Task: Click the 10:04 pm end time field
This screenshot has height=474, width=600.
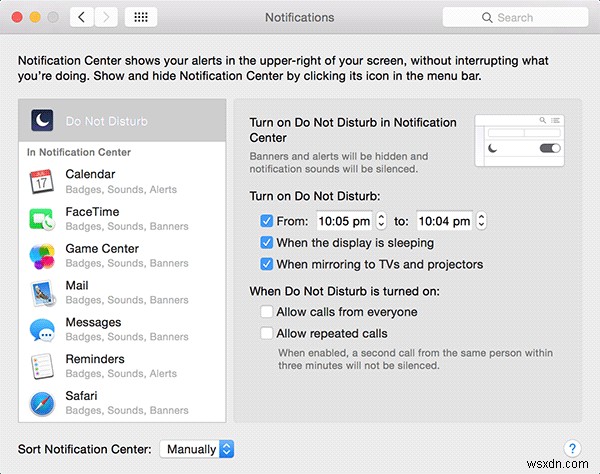Action: click(444, 221)
